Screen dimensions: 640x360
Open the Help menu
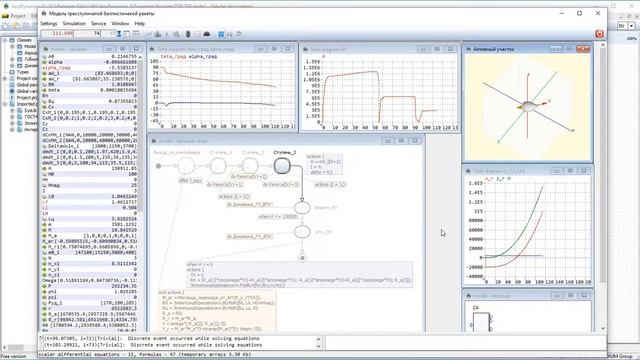140,24
